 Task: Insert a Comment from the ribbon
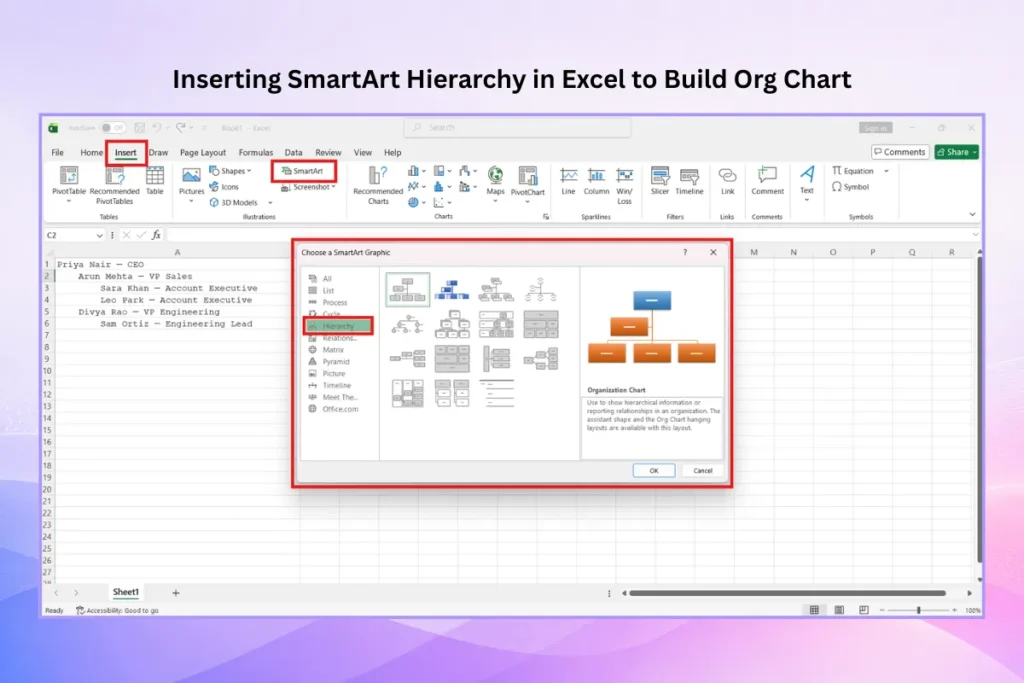click(767, 182)
